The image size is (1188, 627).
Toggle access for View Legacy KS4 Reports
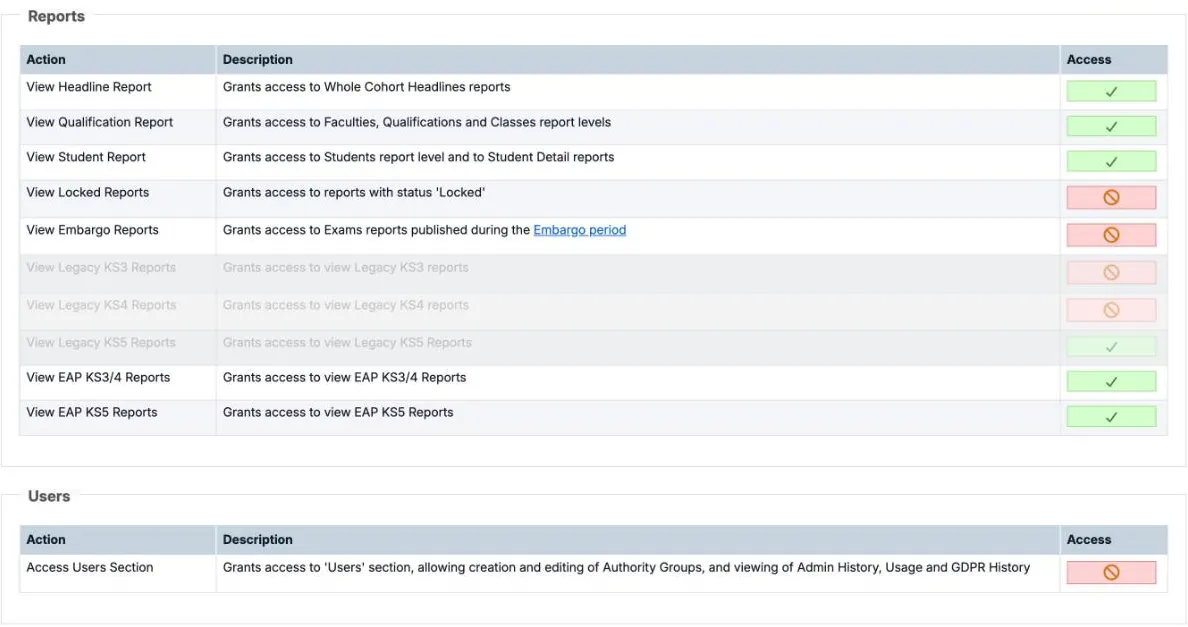pos(1111,310)
